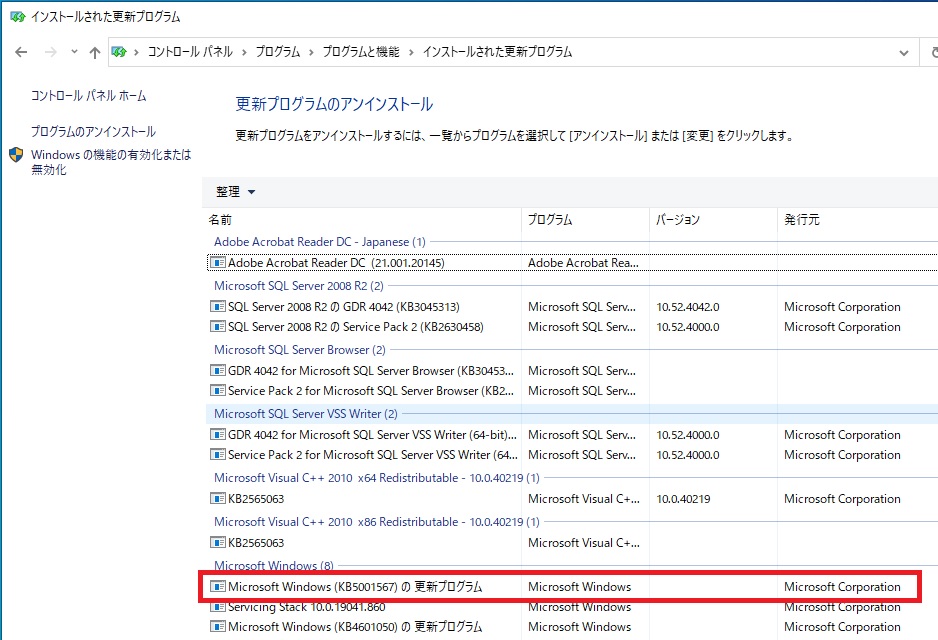Screen dimensions: 938x640
Task: Click the KB2565063 icon under the x64 Redistributable group
Action: point(218,499)
